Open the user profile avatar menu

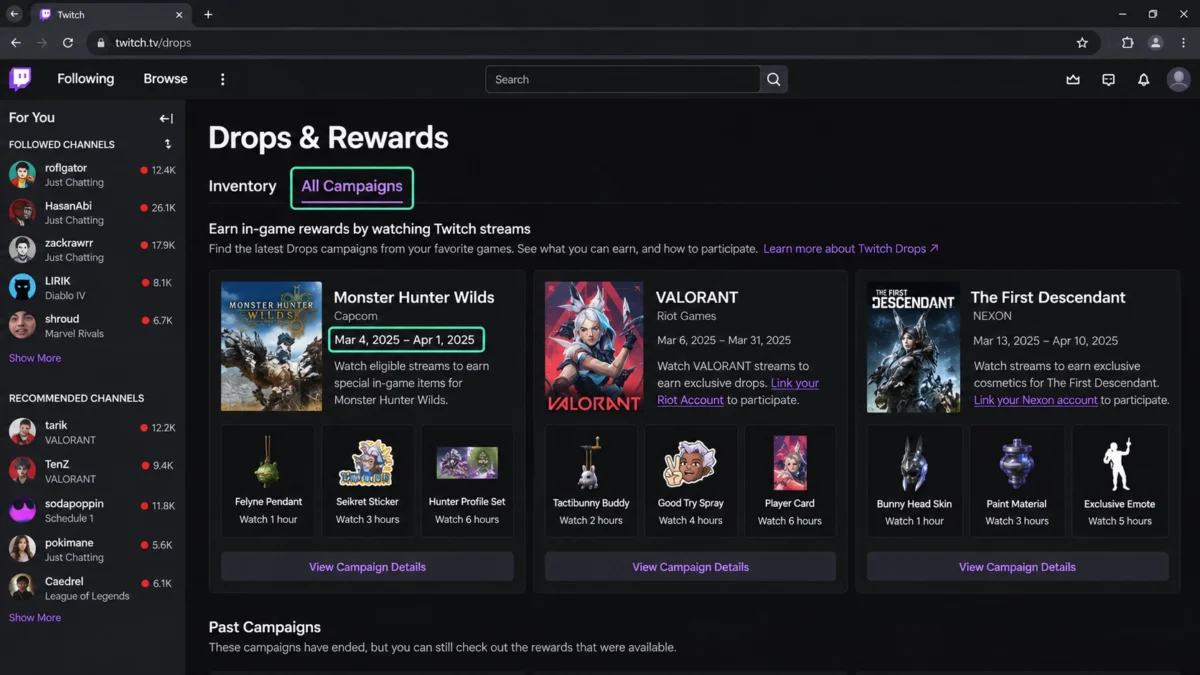[1179, 79]
